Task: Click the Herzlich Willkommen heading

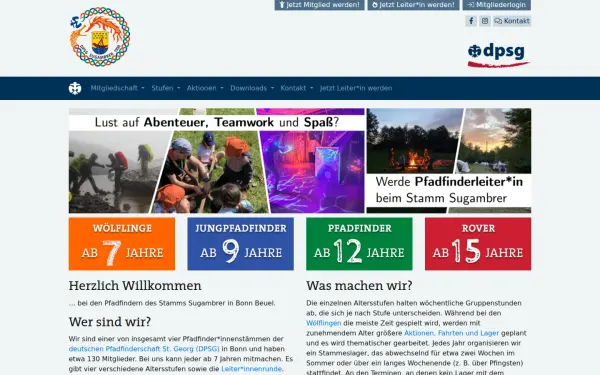Action: pyautogui.click(x=135, y=286)
